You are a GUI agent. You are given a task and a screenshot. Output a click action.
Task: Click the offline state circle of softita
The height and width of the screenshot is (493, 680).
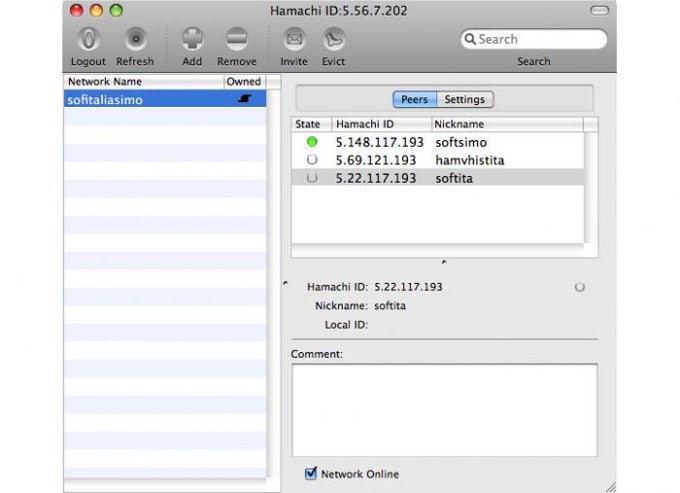[312, 177]
